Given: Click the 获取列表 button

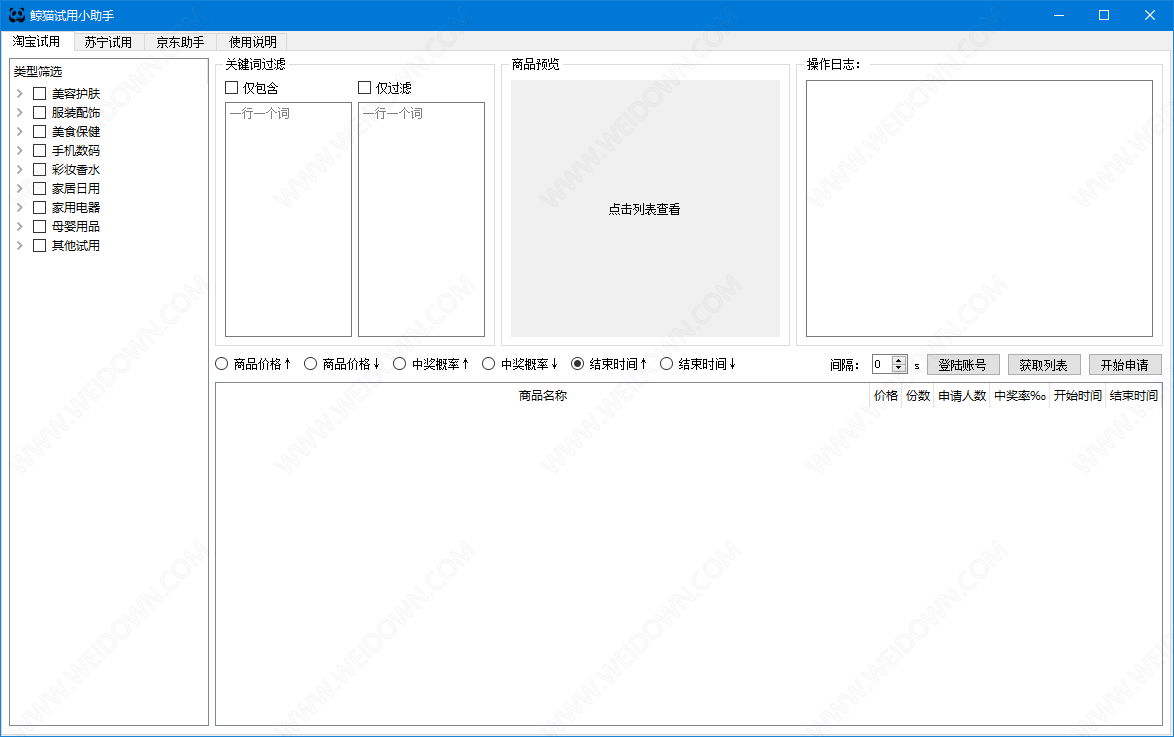Looking at the screenshot, I should pyautogui.click(x=1044, y=365).
